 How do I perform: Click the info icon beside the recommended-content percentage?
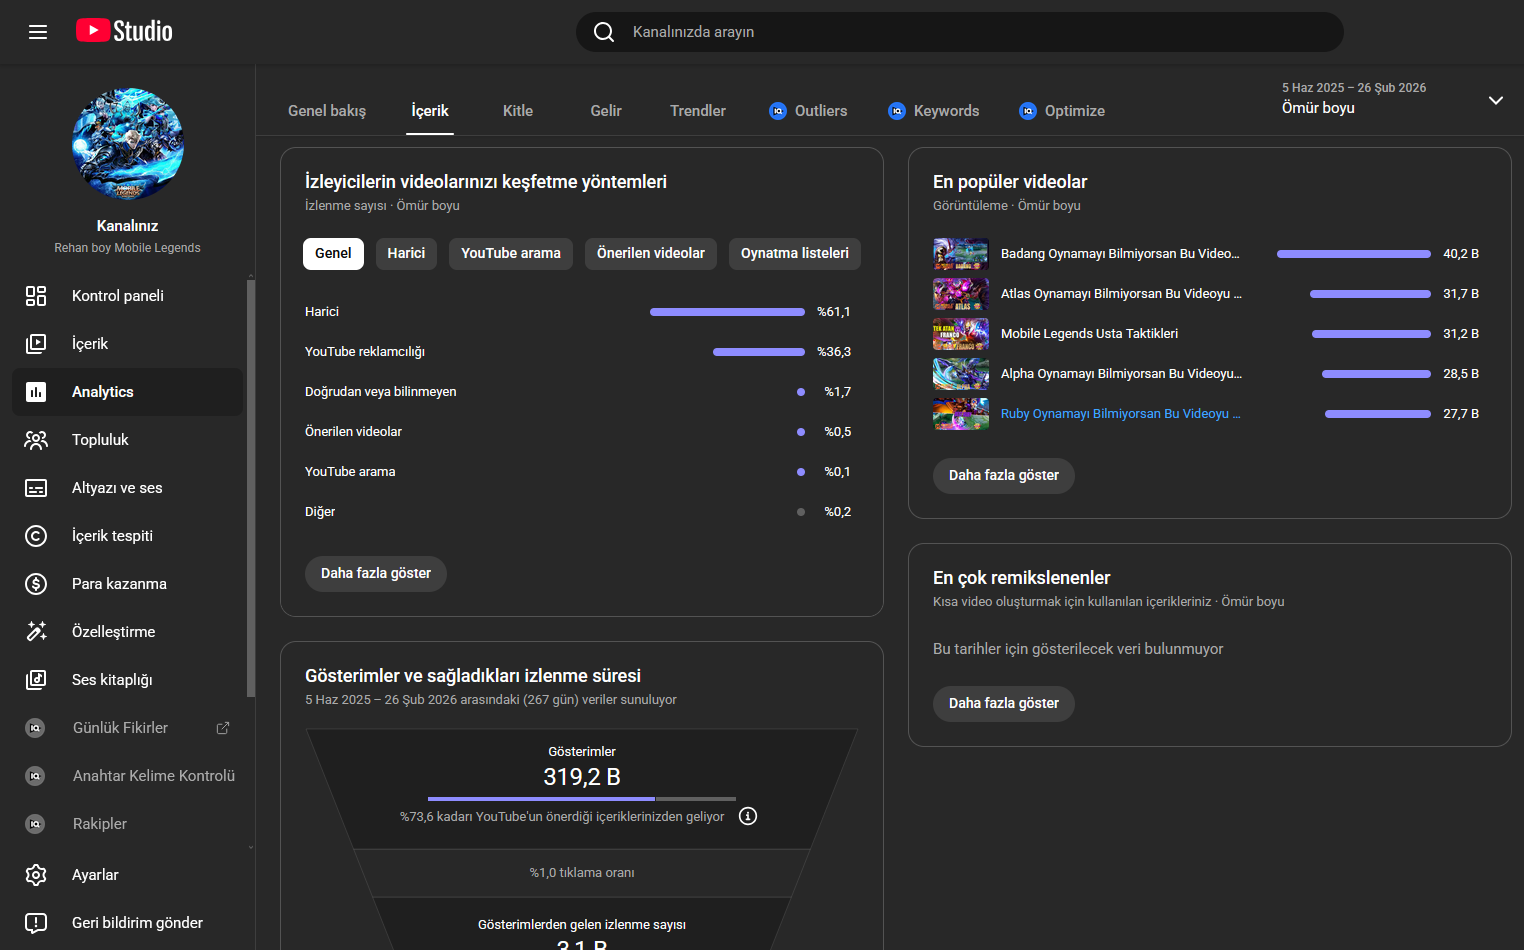click(748, 816)
